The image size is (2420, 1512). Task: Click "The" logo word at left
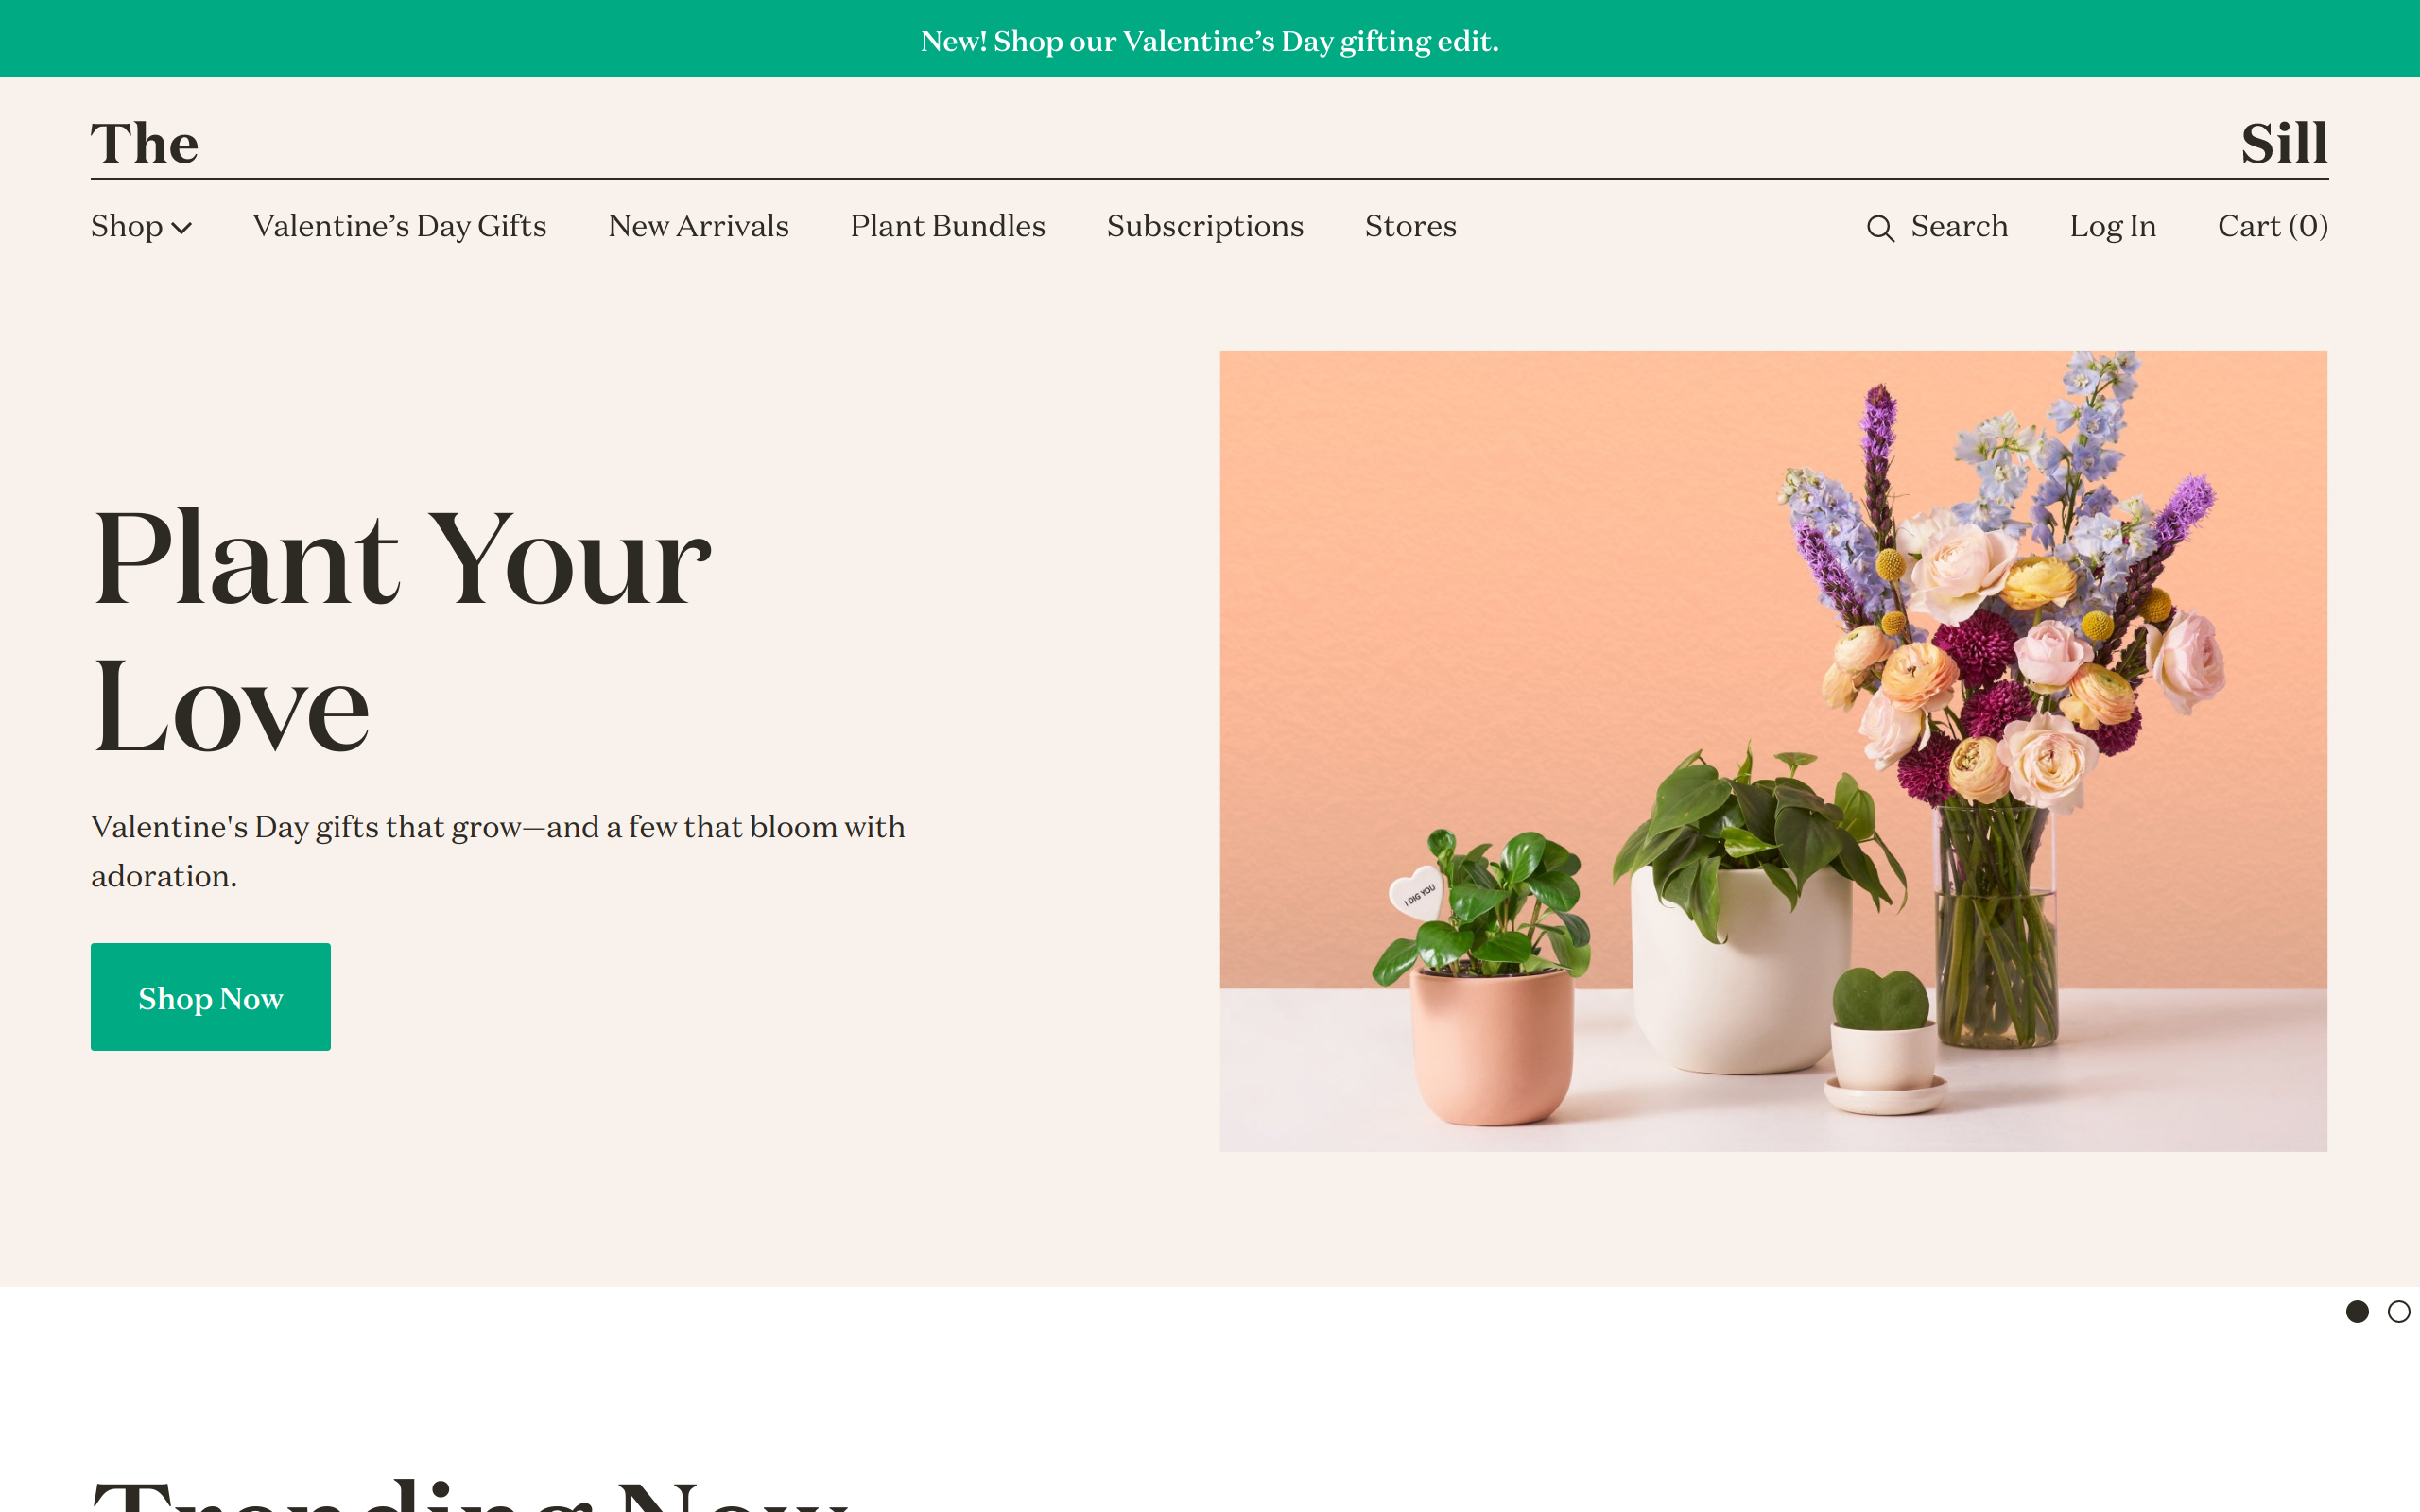(145, 143)
